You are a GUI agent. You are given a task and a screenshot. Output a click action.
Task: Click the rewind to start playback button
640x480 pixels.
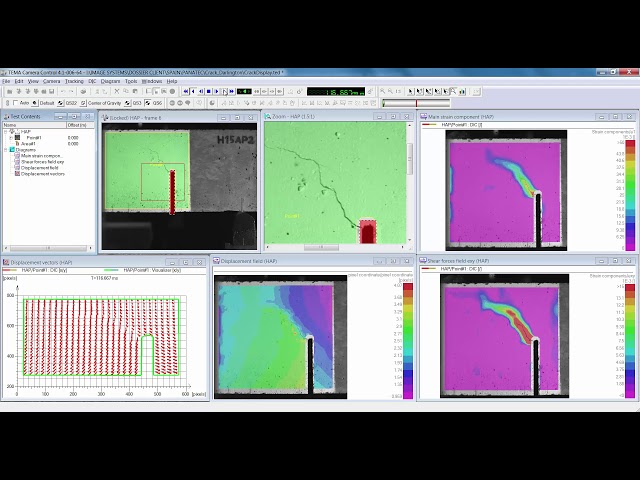click(x=186, y=91)
